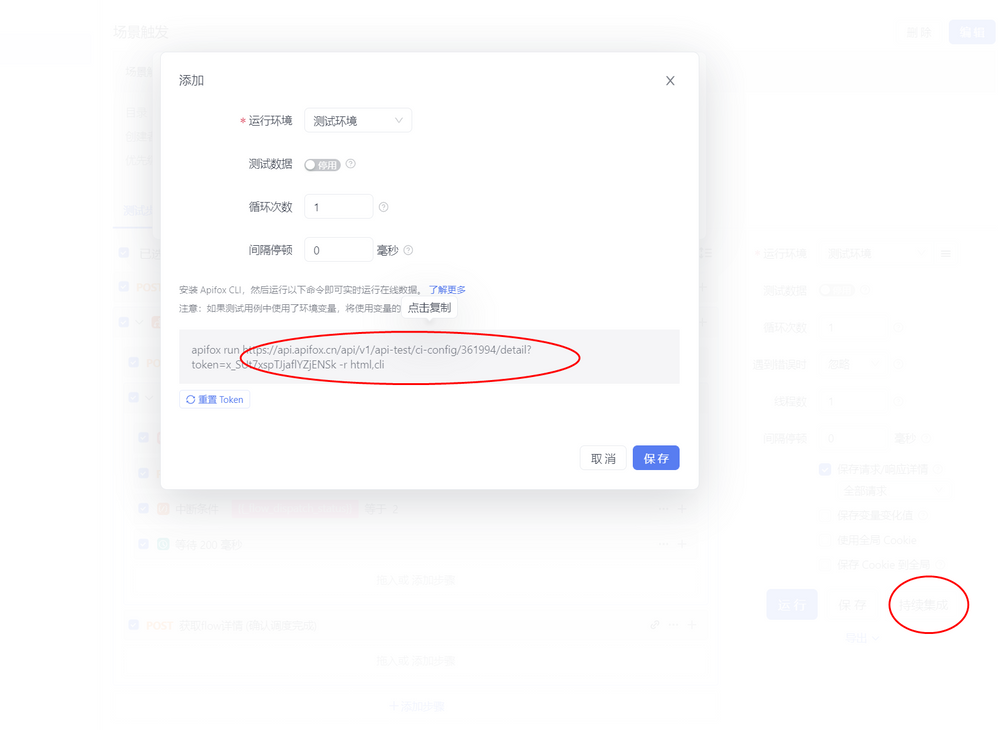The height and width of the screenshot is (730, 1000).
Task: Click the 保存 button in the dialog
Action: 656,457
